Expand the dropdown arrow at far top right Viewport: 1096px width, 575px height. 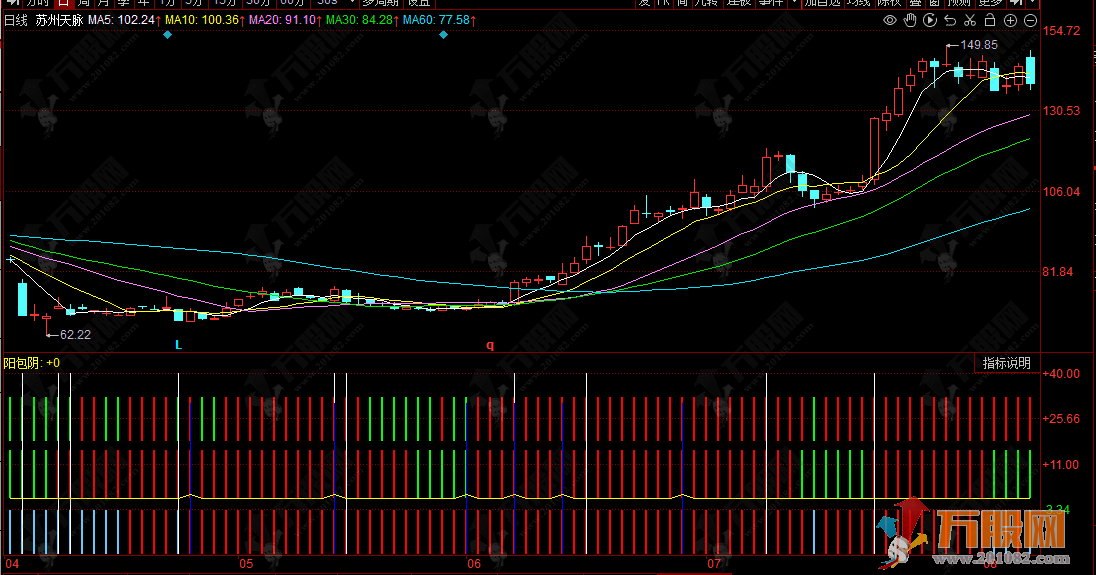coord(1033,3)
